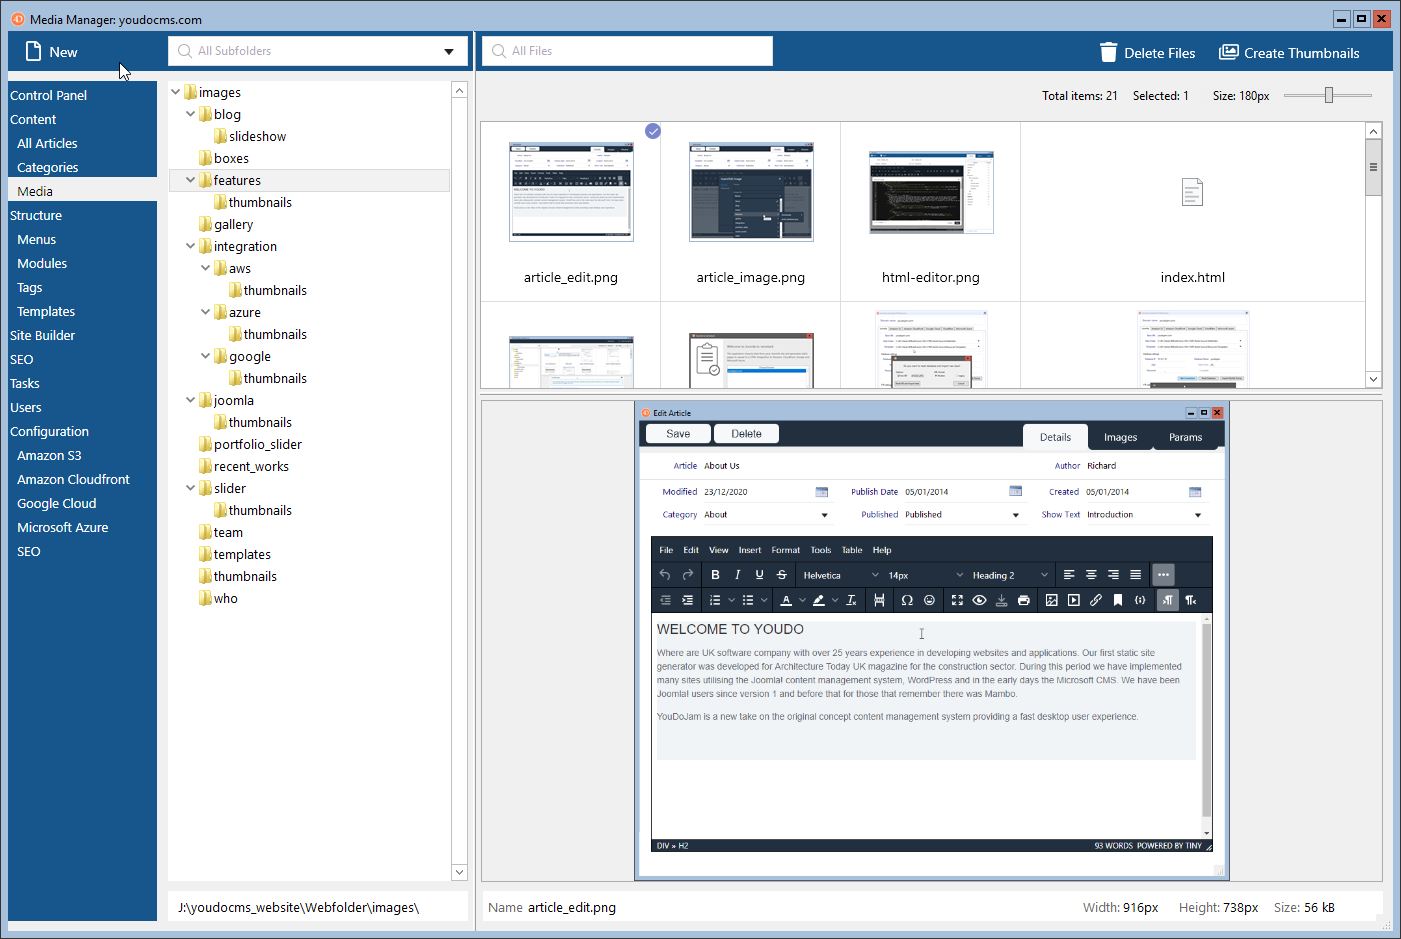Click the Create Thumbnails picture icon
The image size is (1401, 939).
click(x=1228, y=52)
